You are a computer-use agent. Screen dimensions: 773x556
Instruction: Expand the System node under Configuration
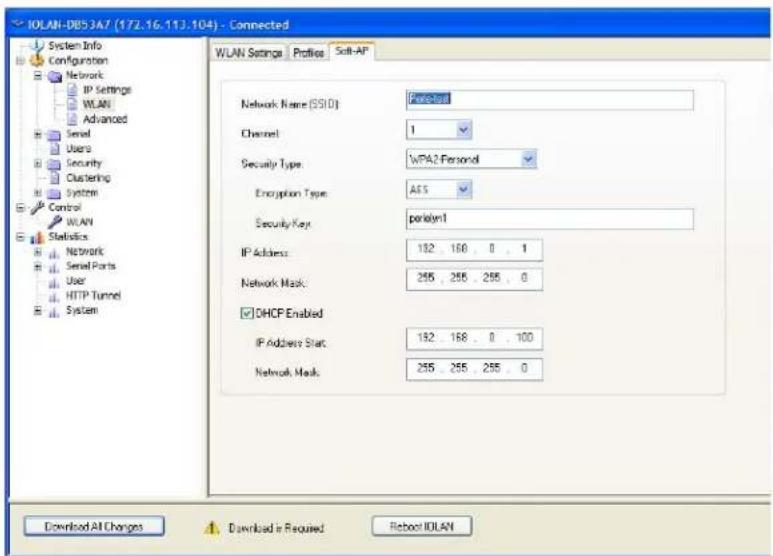click(38, 193)
